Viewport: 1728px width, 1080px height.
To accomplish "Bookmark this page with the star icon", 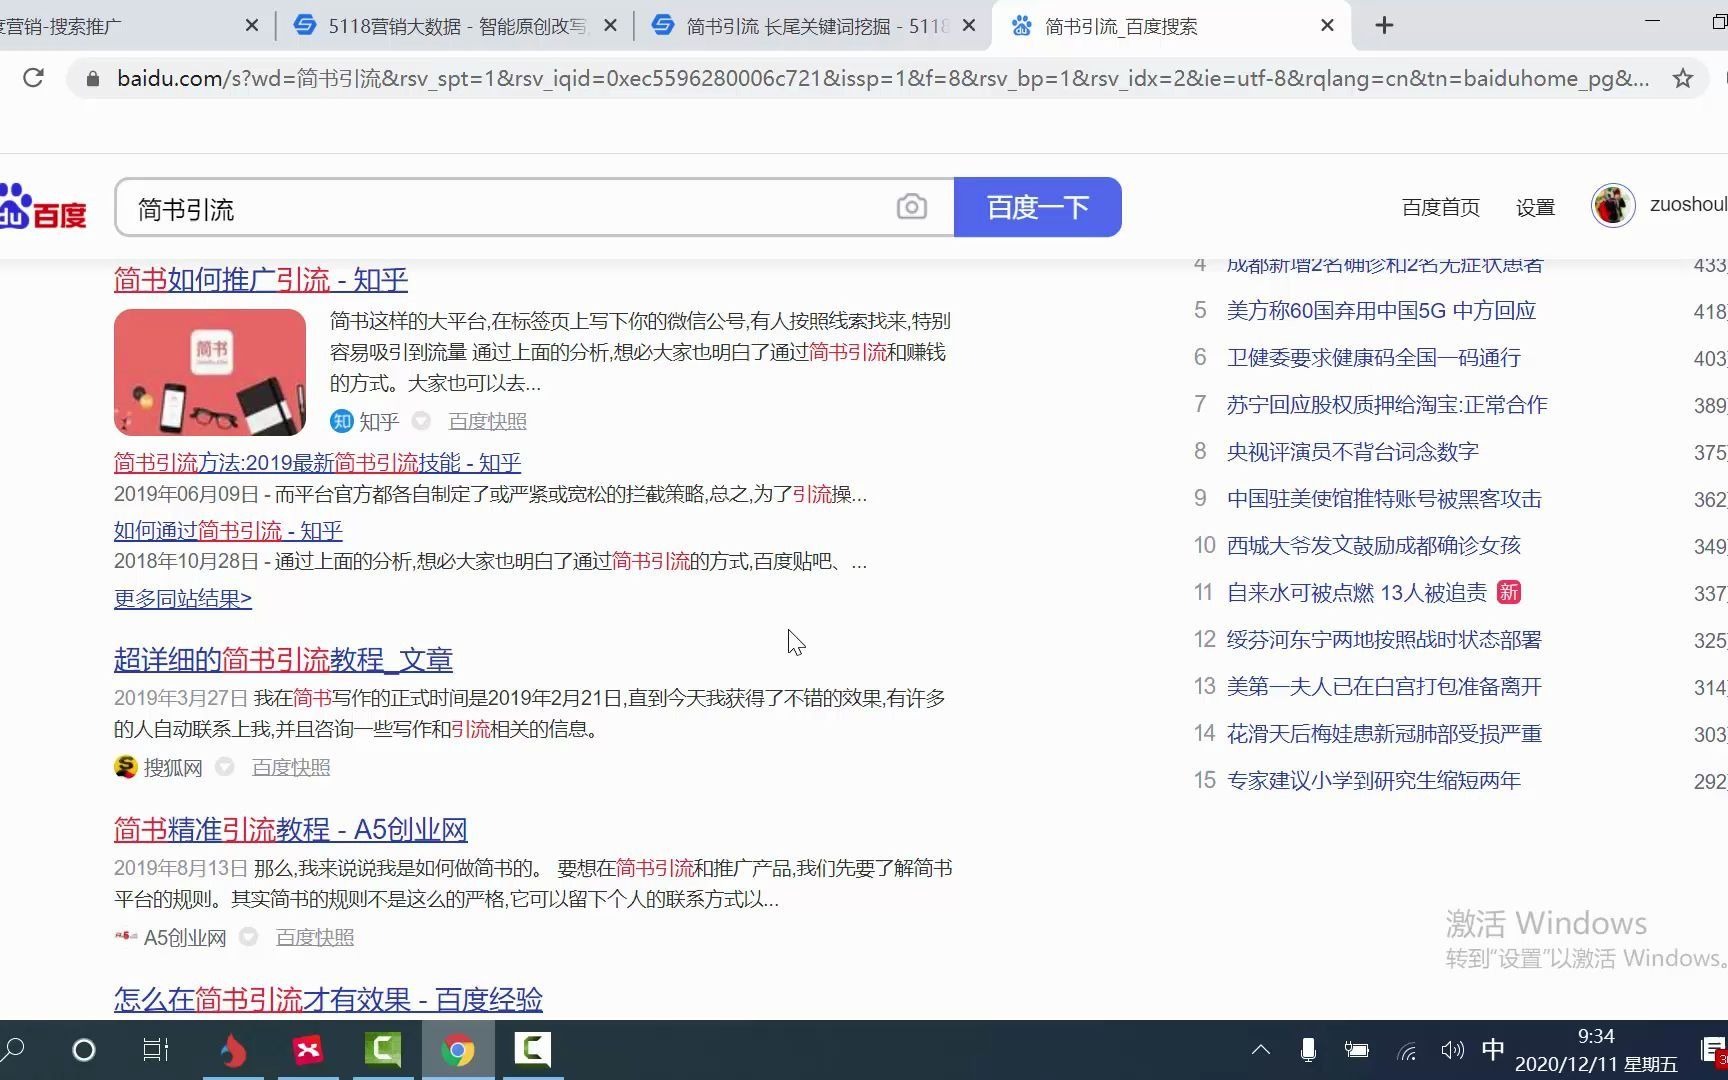I will coord(1683,78).
